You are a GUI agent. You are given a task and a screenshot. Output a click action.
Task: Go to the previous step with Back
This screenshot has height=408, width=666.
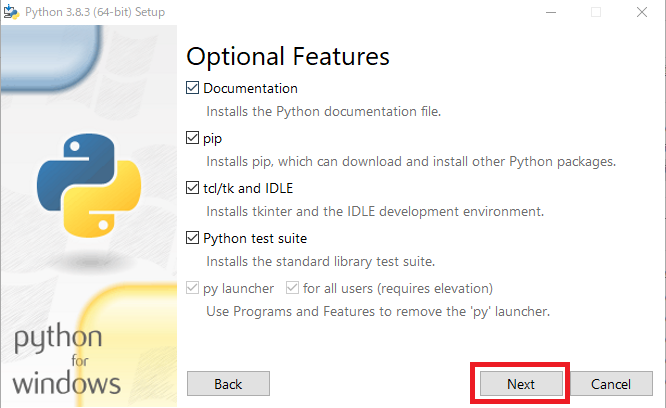pos(228,384)
